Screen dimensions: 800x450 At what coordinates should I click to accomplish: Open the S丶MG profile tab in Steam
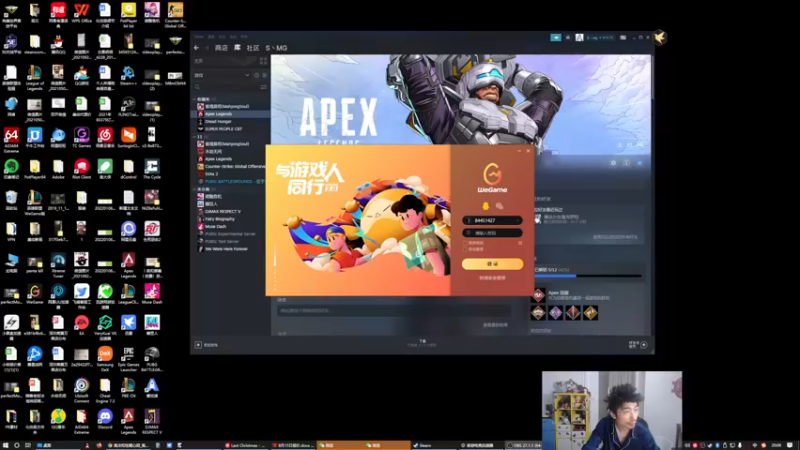276,48
